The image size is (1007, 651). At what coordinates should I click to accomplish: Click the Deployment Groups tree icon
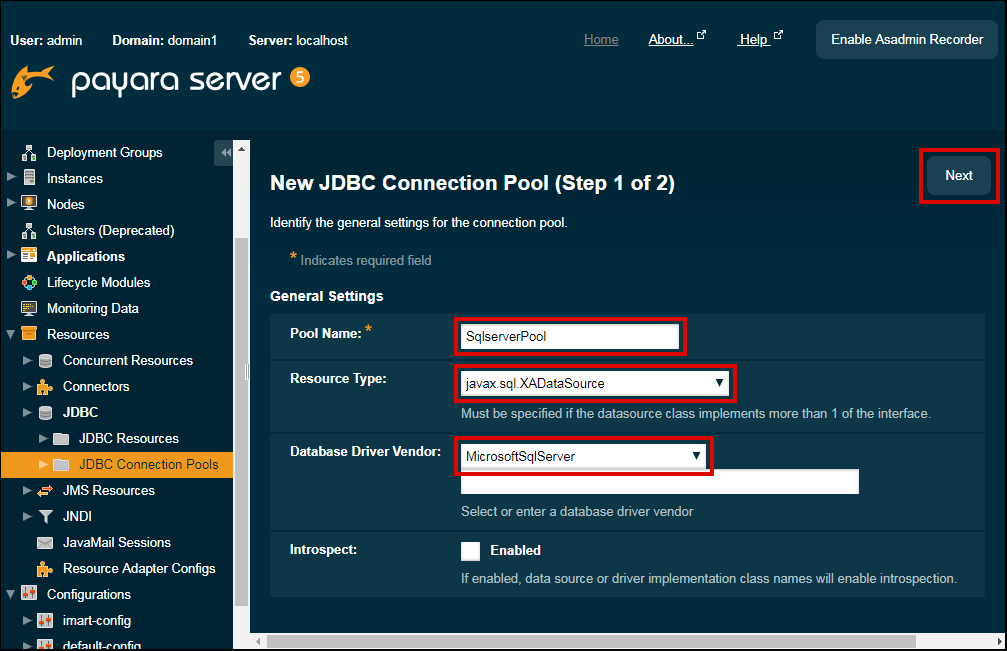[29, 153]
